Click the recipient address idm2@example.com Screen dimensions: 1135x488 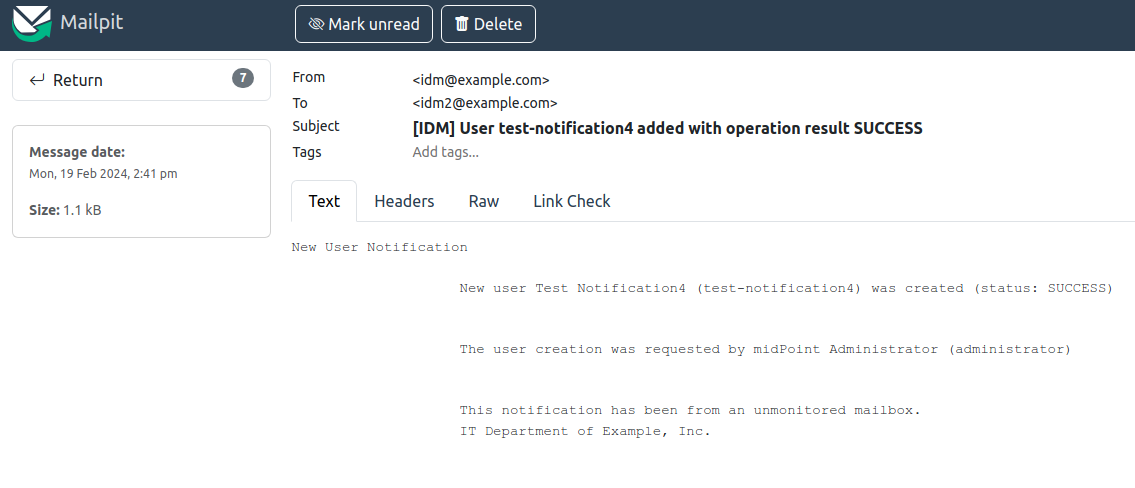click(x=485, y=103)
